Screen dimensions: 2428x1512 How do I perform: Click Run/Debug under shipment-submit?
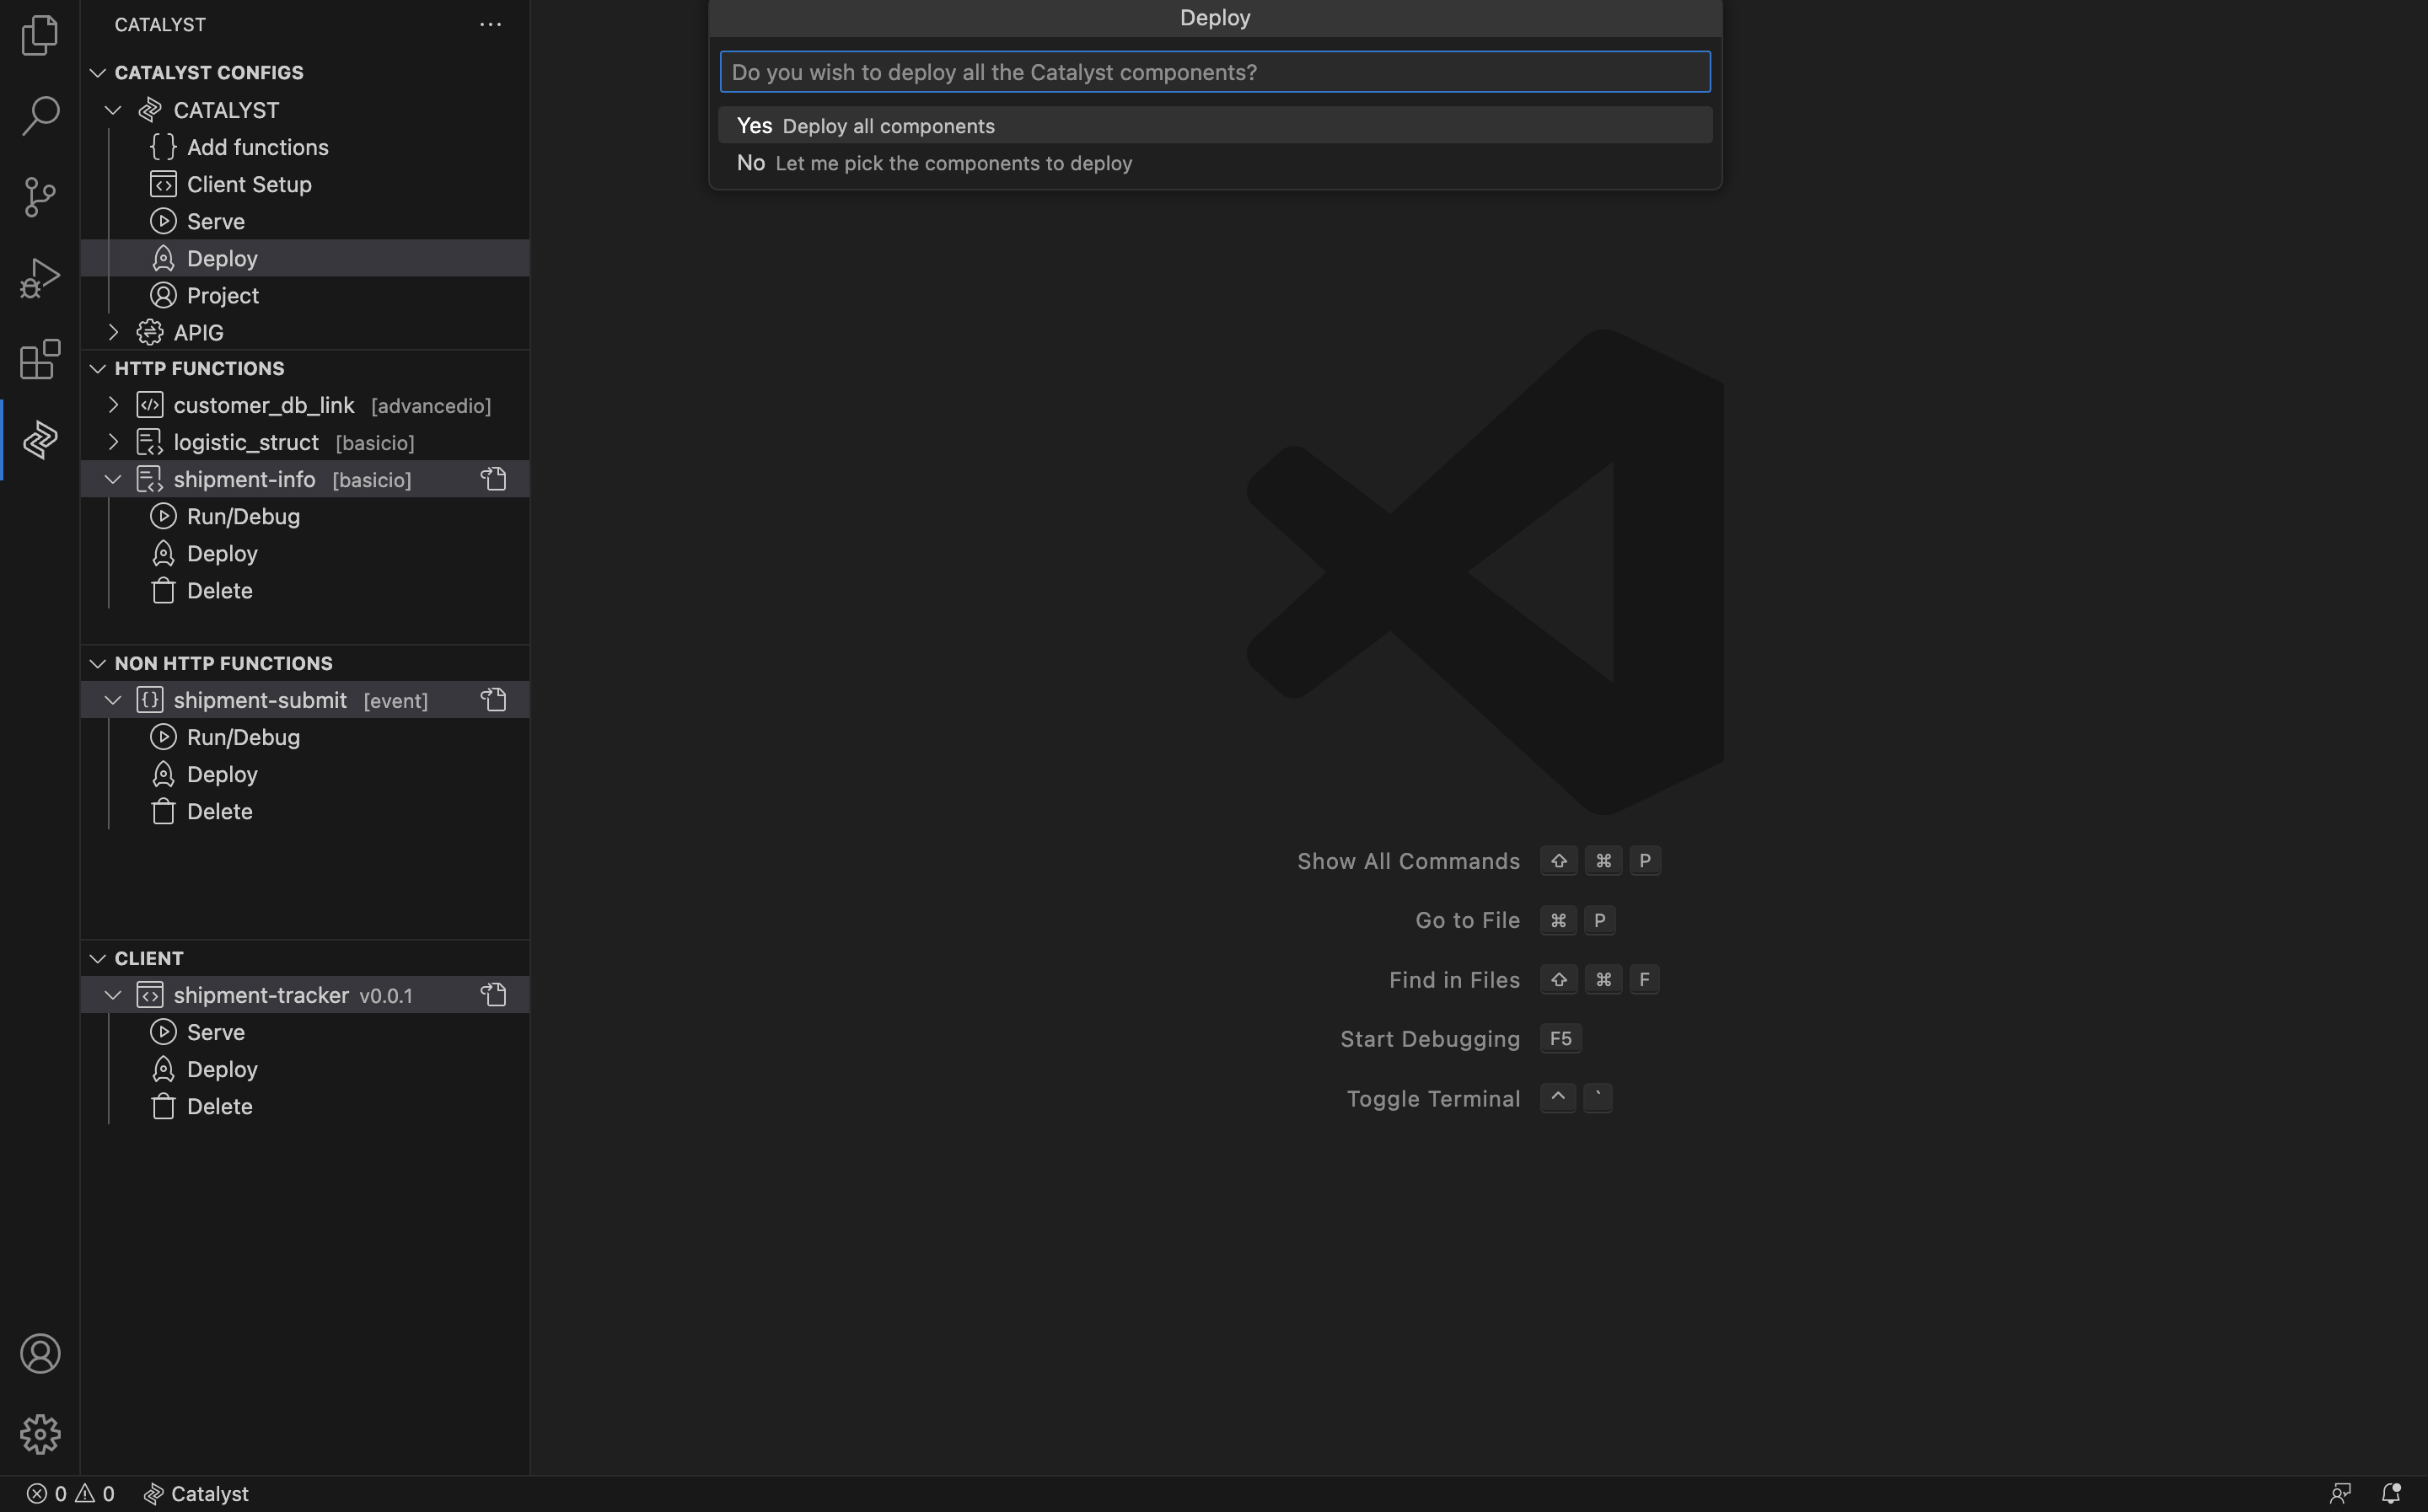point(305,737)
